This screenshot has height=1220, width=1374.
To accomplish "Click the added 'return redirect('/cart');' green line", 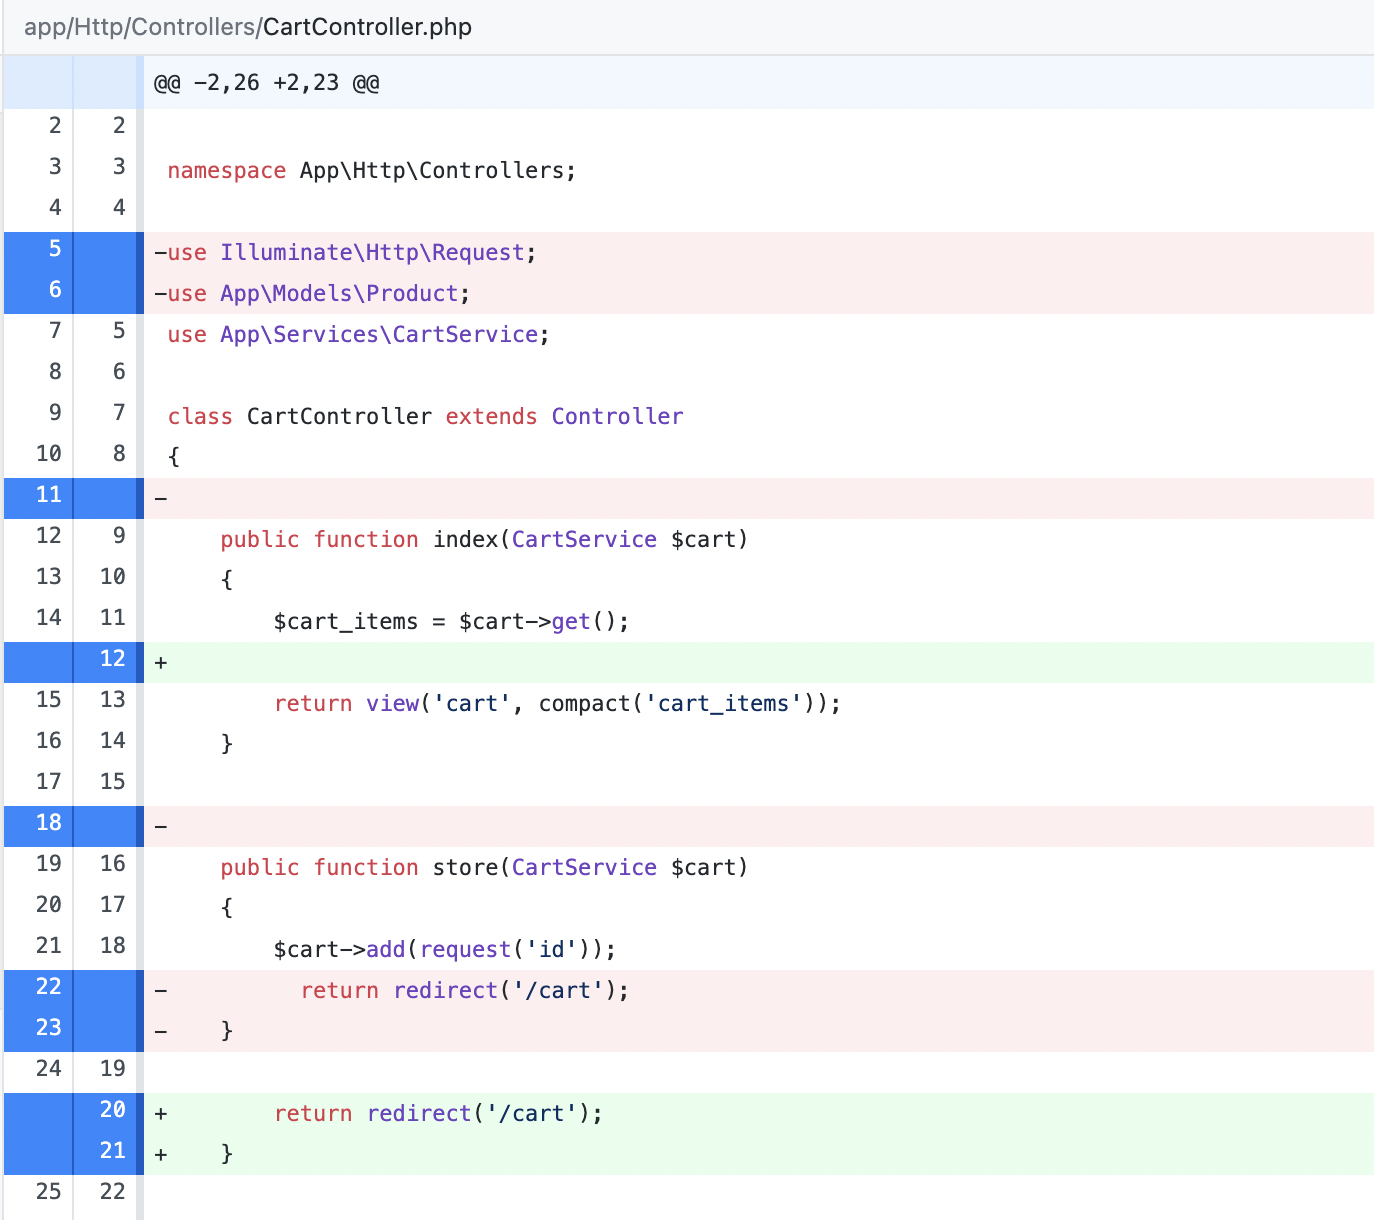I will (437, 1112).
